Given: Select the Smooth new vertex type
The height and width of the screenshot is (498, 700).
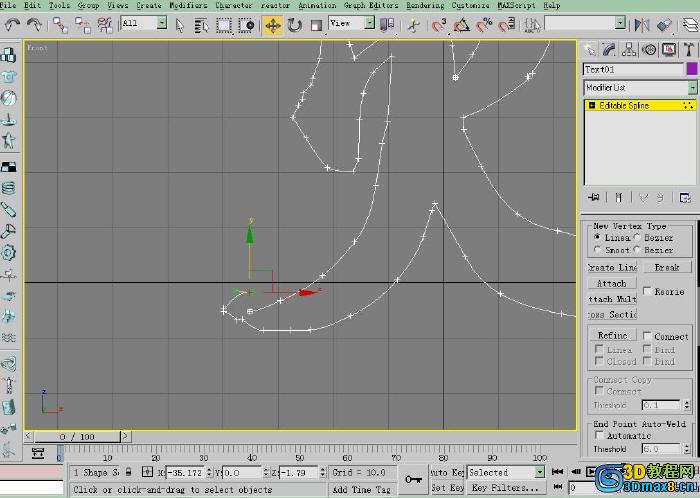Looking at the screenshot, I should [x=598, y=250].
